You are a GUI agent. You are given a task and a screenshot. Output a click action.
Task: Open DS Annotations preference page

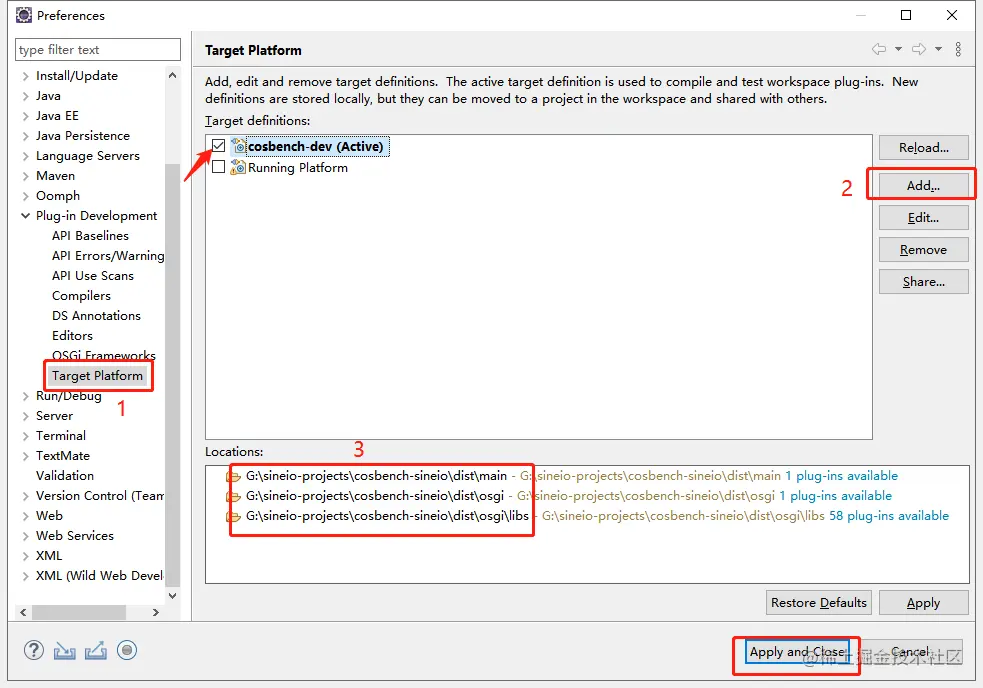[x=96, y=316]
